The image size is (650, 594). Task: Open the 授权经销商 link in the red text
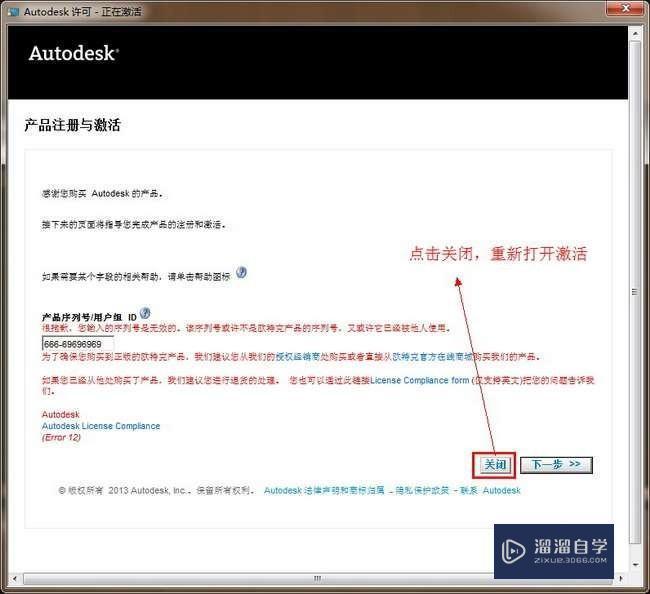click(298, 356)
